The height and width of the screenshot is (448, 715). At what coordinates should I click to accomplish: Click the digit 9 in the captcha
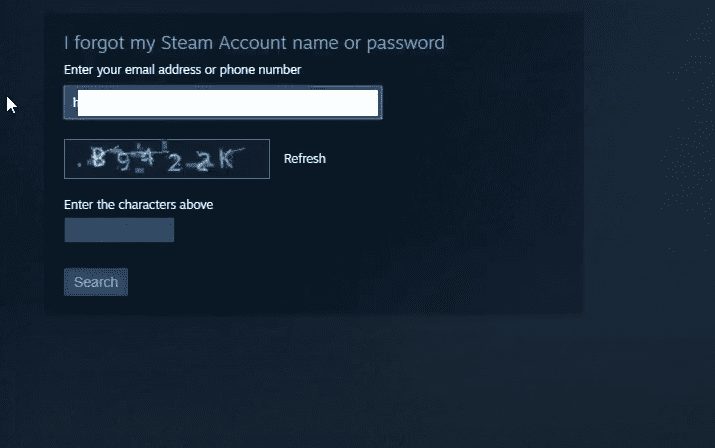(123, 162)
